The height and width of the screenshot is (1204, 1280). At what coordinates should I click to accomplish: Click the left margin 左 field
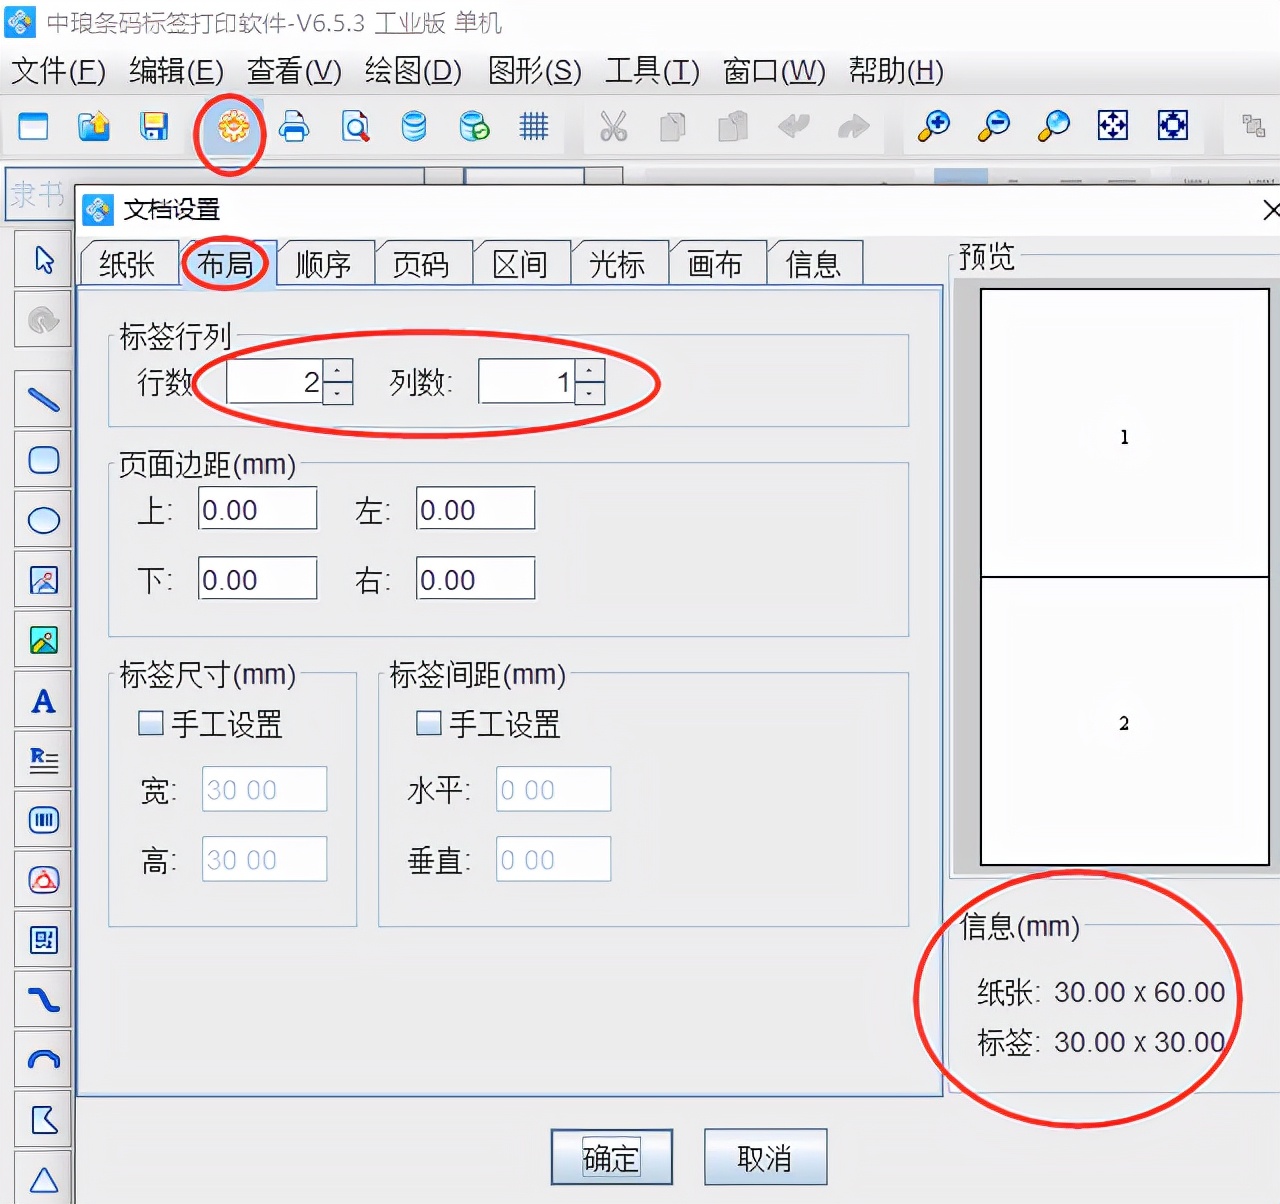tap(476, 509)
